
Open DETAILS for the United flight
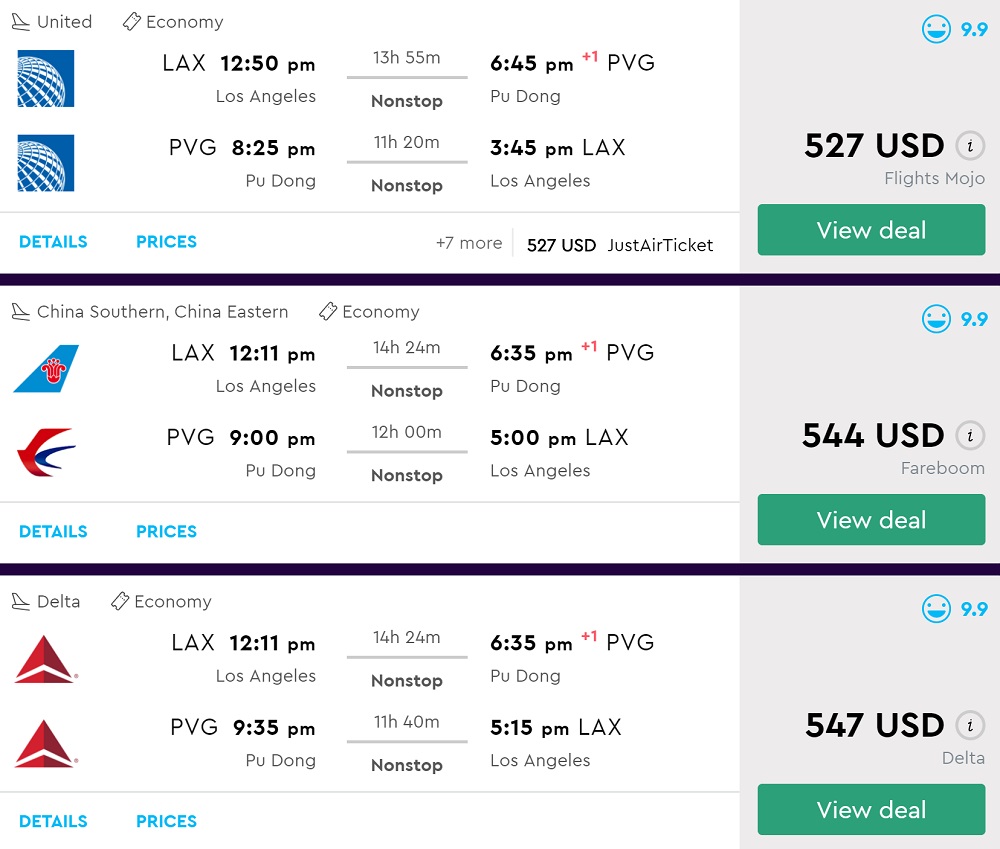53,242
